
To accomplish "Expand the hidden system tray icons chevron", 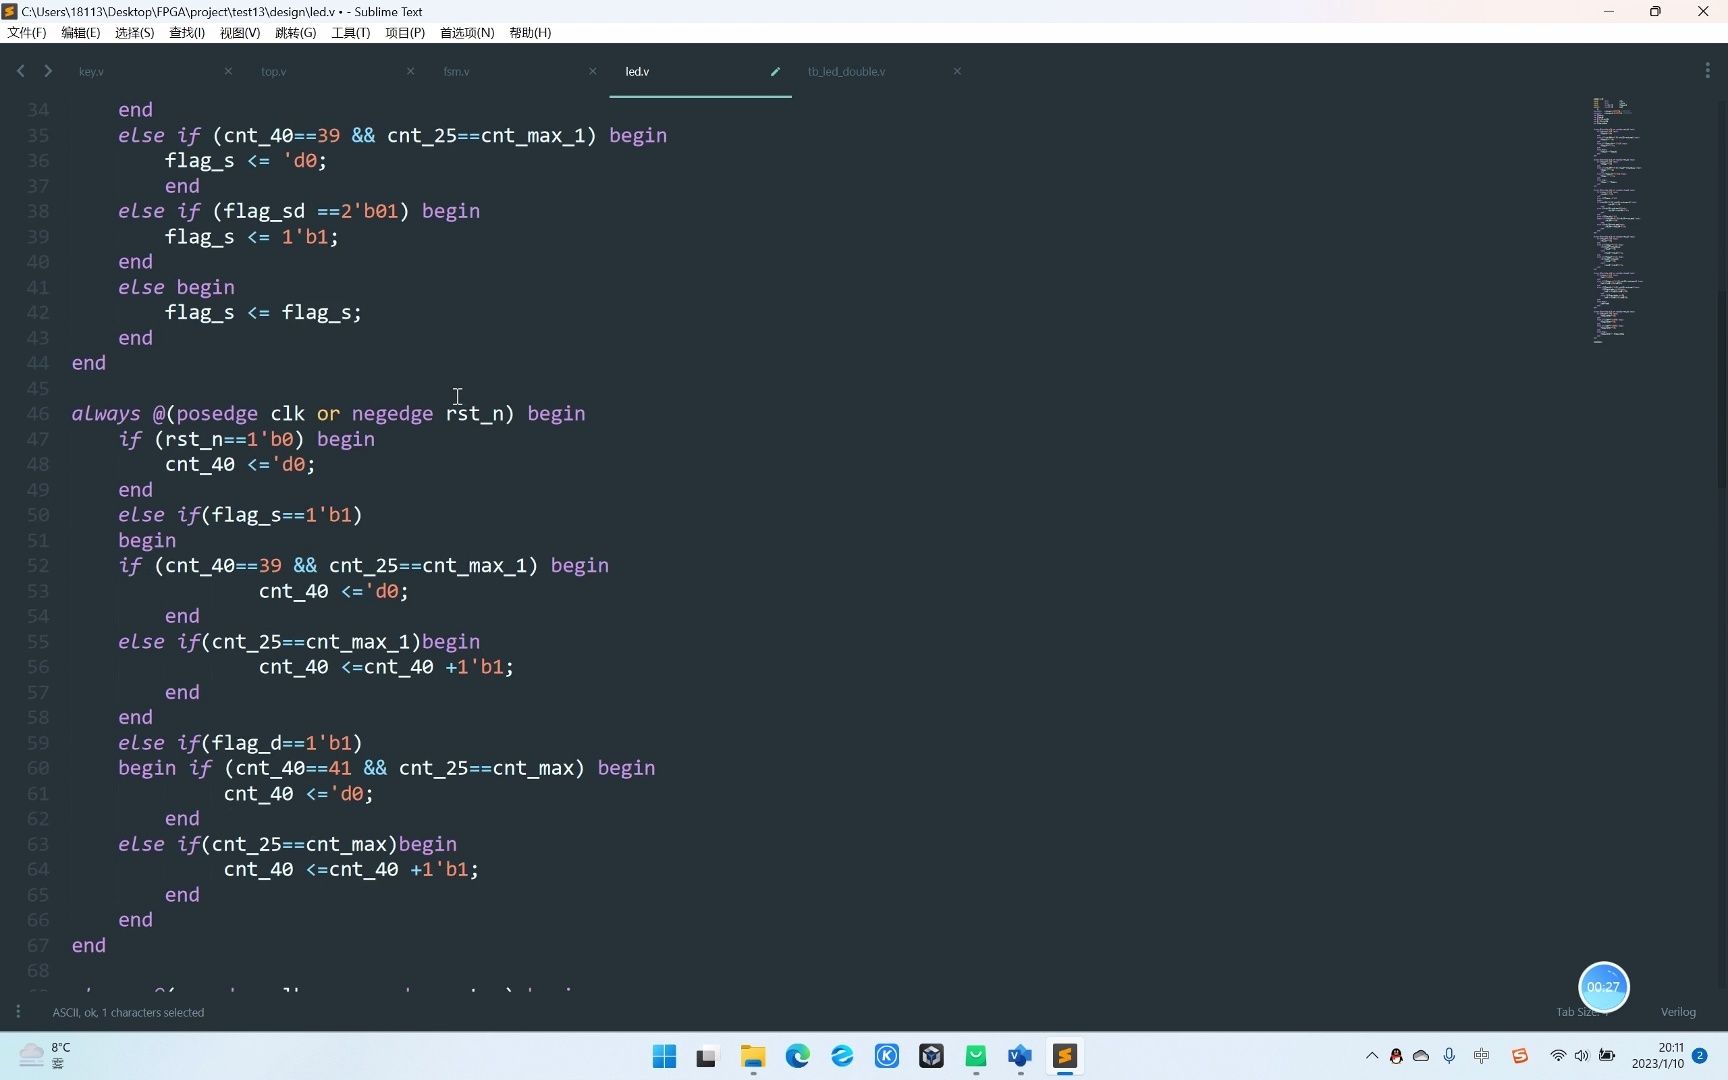I will (x=1372, y=1056).
